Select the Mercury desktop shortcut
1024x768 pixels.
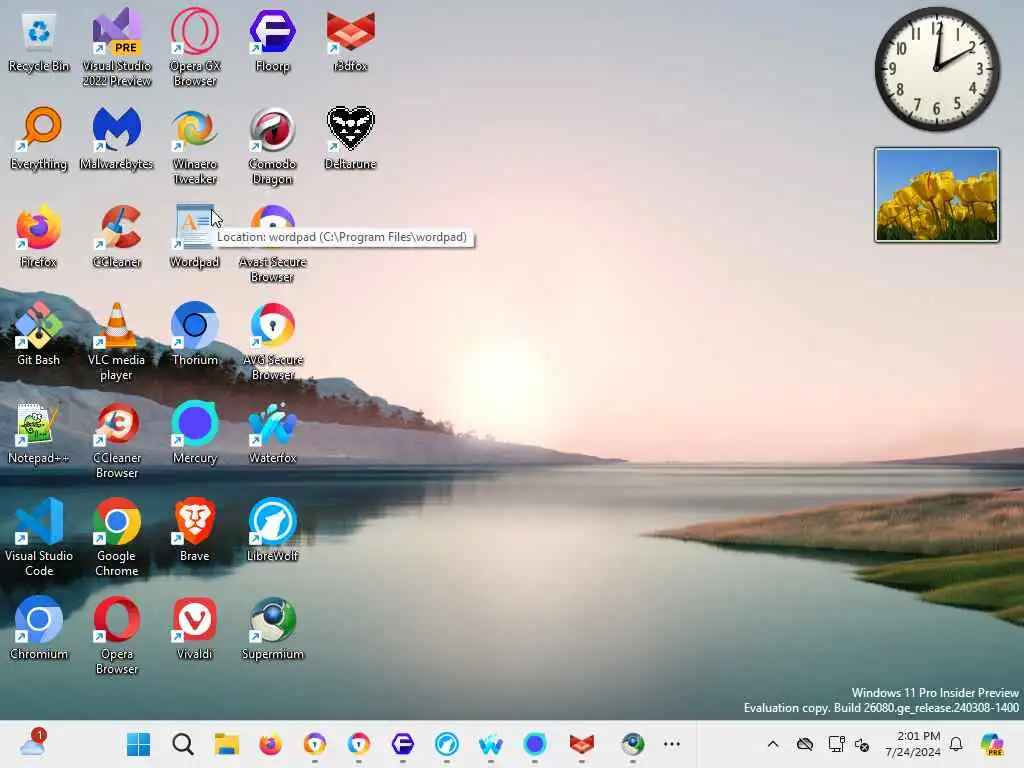coord(195,432)
